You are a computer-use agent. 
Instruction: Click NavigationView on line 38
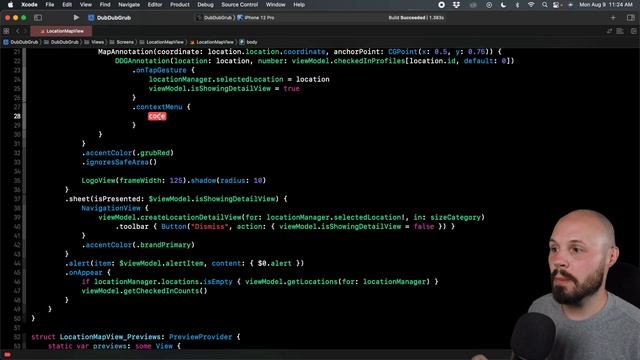(x=111, y=208)
